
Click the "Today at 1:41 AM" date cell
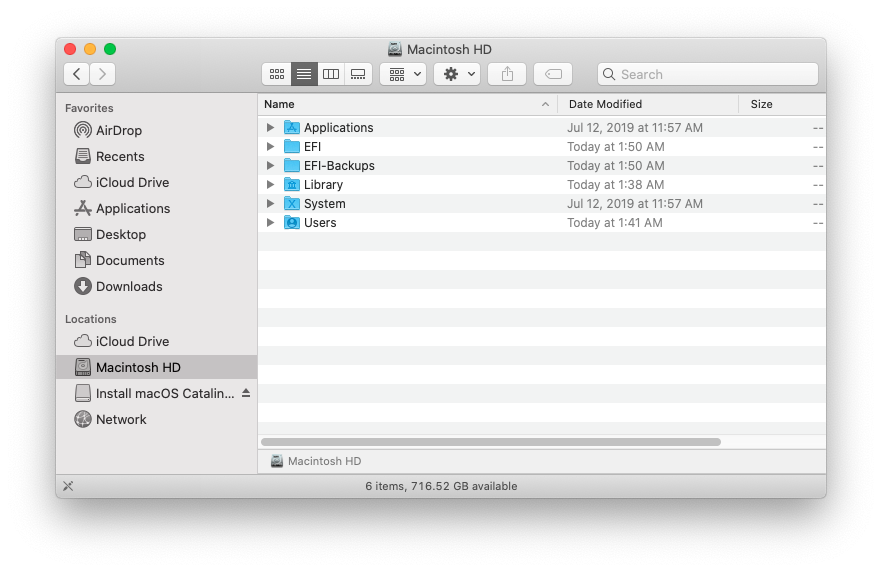tap(614, 223)
